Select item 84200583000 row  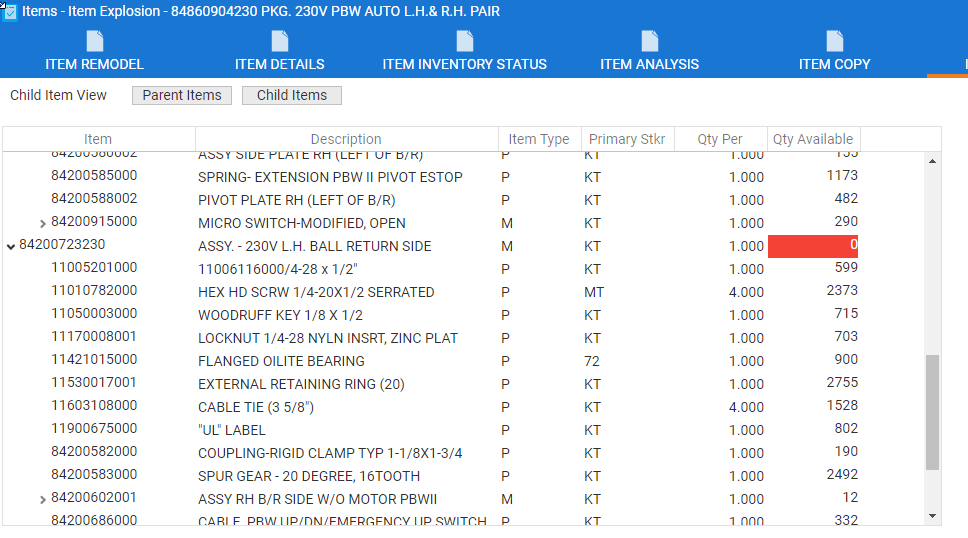click(94, 474)
